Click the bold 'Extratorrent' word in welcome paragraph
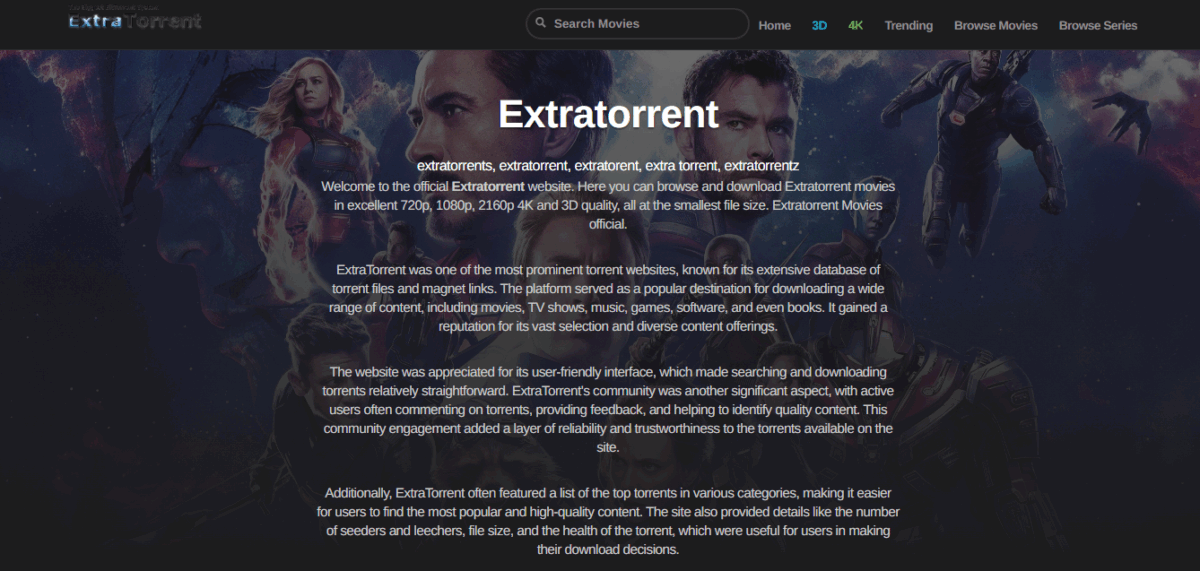Image resolution: width=1200 pixels, height=571 pixels. click(x=488, y=187)
